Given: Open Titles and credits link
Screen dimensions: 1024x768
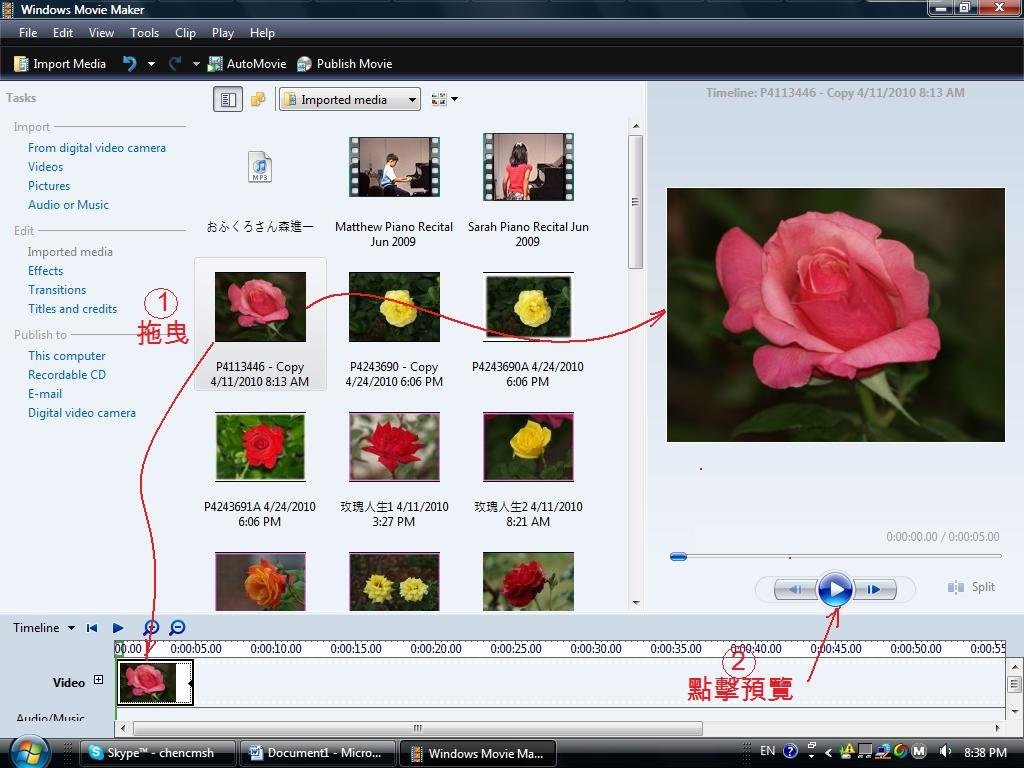Looking at the screenshot, I should pos(72,308).
